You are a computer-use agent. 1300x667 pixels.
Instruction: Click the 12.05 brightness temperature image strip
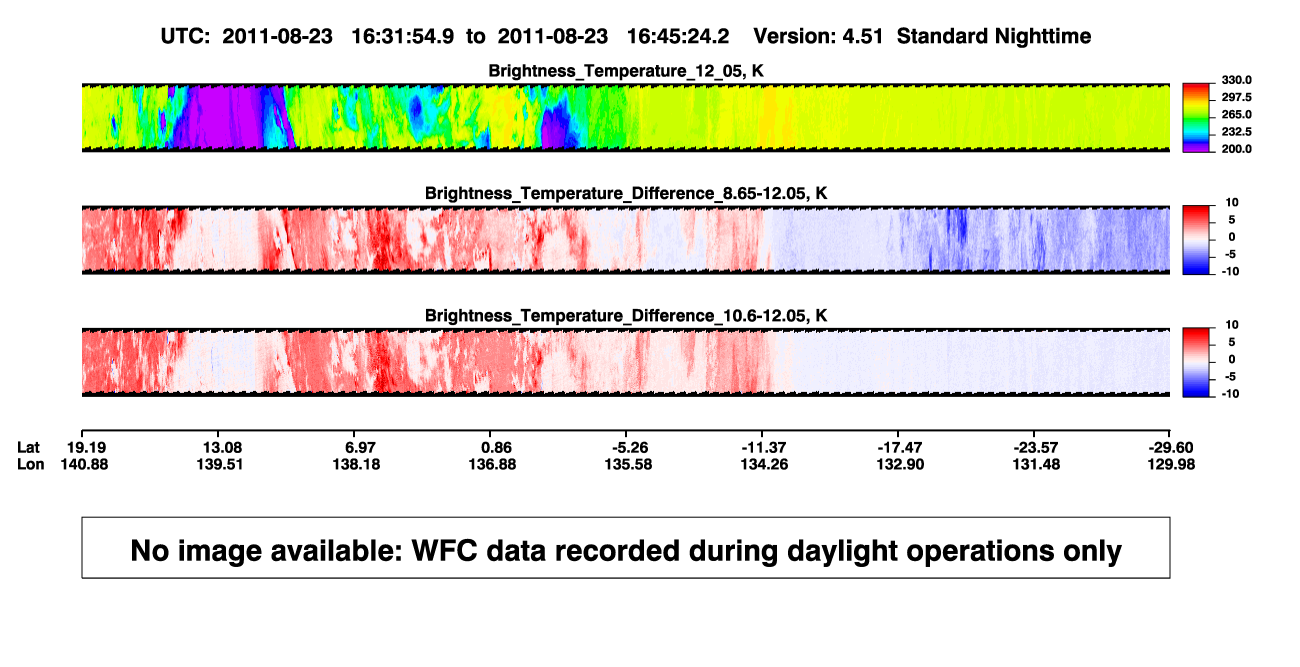626,118
